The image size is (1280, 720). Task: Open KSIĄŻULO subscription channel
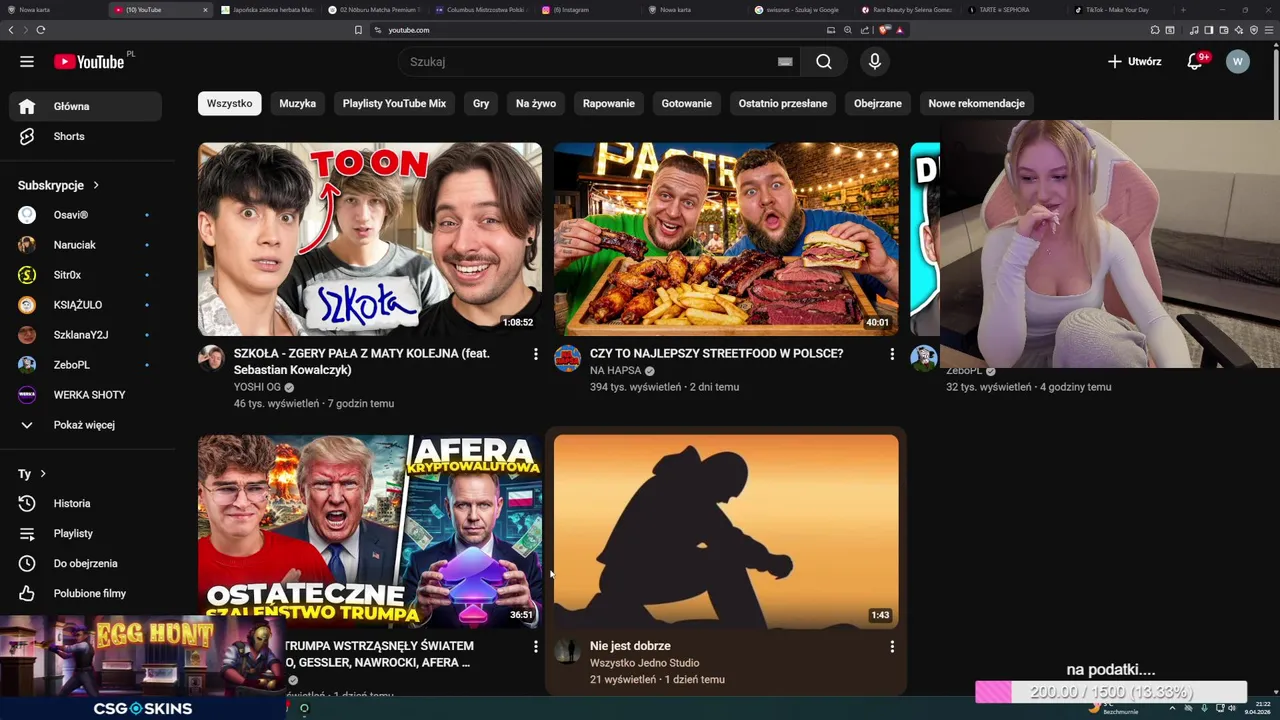(85, 305)
